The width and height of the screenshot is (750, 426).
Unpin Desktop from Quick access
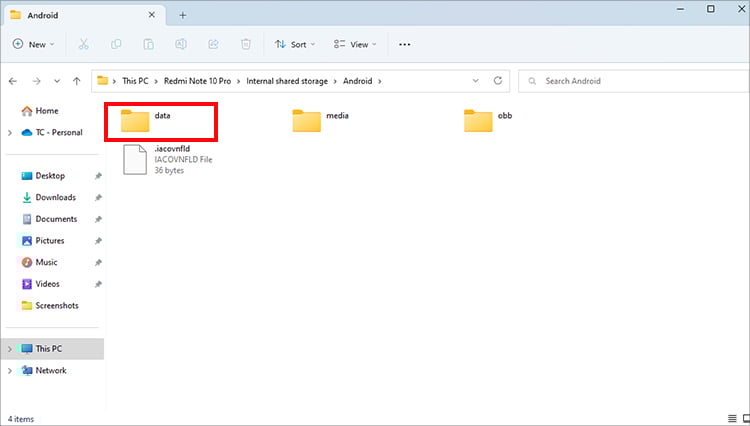pyautogui.click(x=98, y=176)
